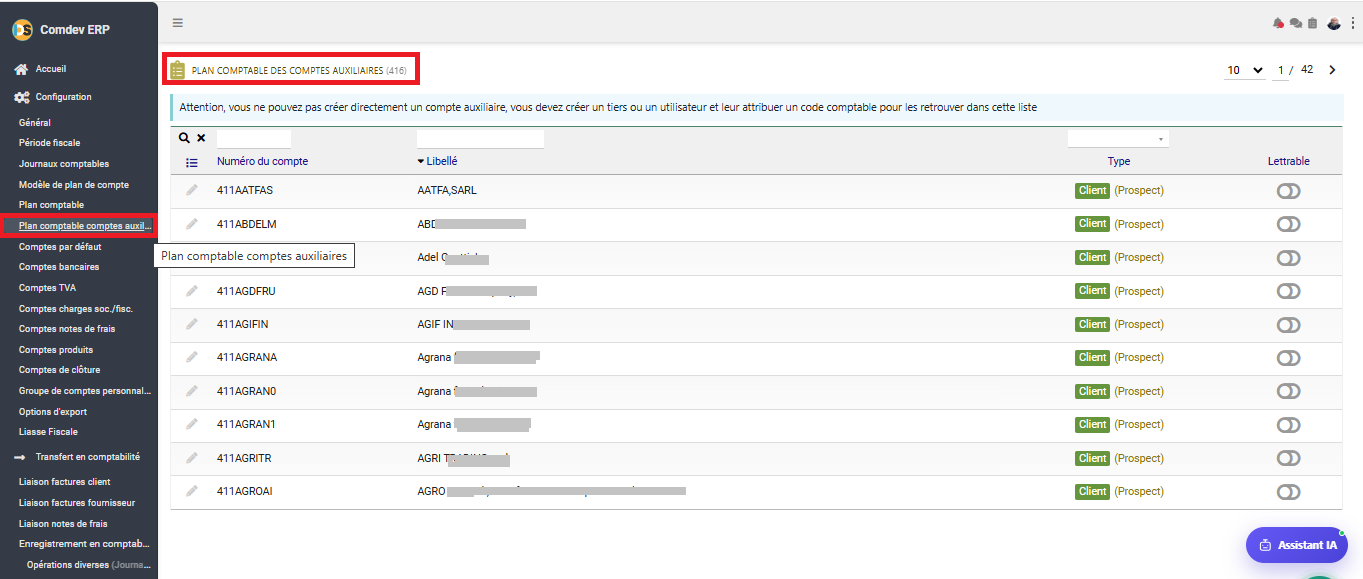
Task: Open the Type filter dropdown
Action: pos(1118,139)
